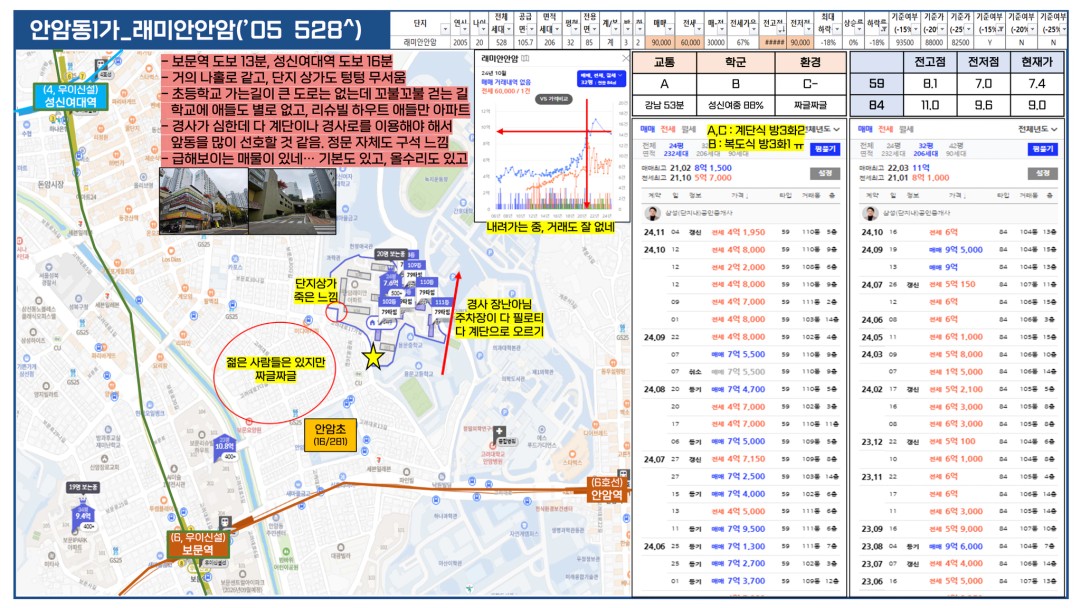Click the blue button beside 32평 area tabs

point(1043,149)
